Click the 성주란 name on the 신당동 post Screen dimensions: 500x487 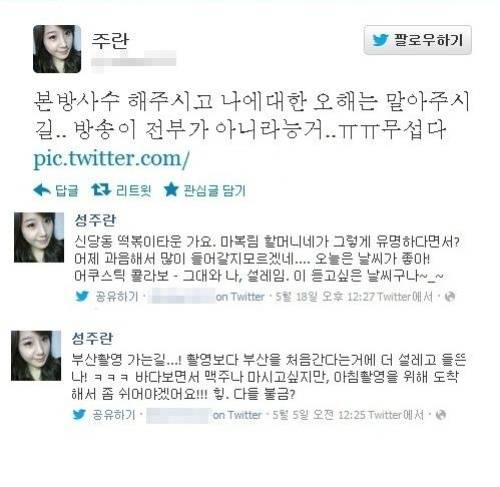tap(95, 220)
